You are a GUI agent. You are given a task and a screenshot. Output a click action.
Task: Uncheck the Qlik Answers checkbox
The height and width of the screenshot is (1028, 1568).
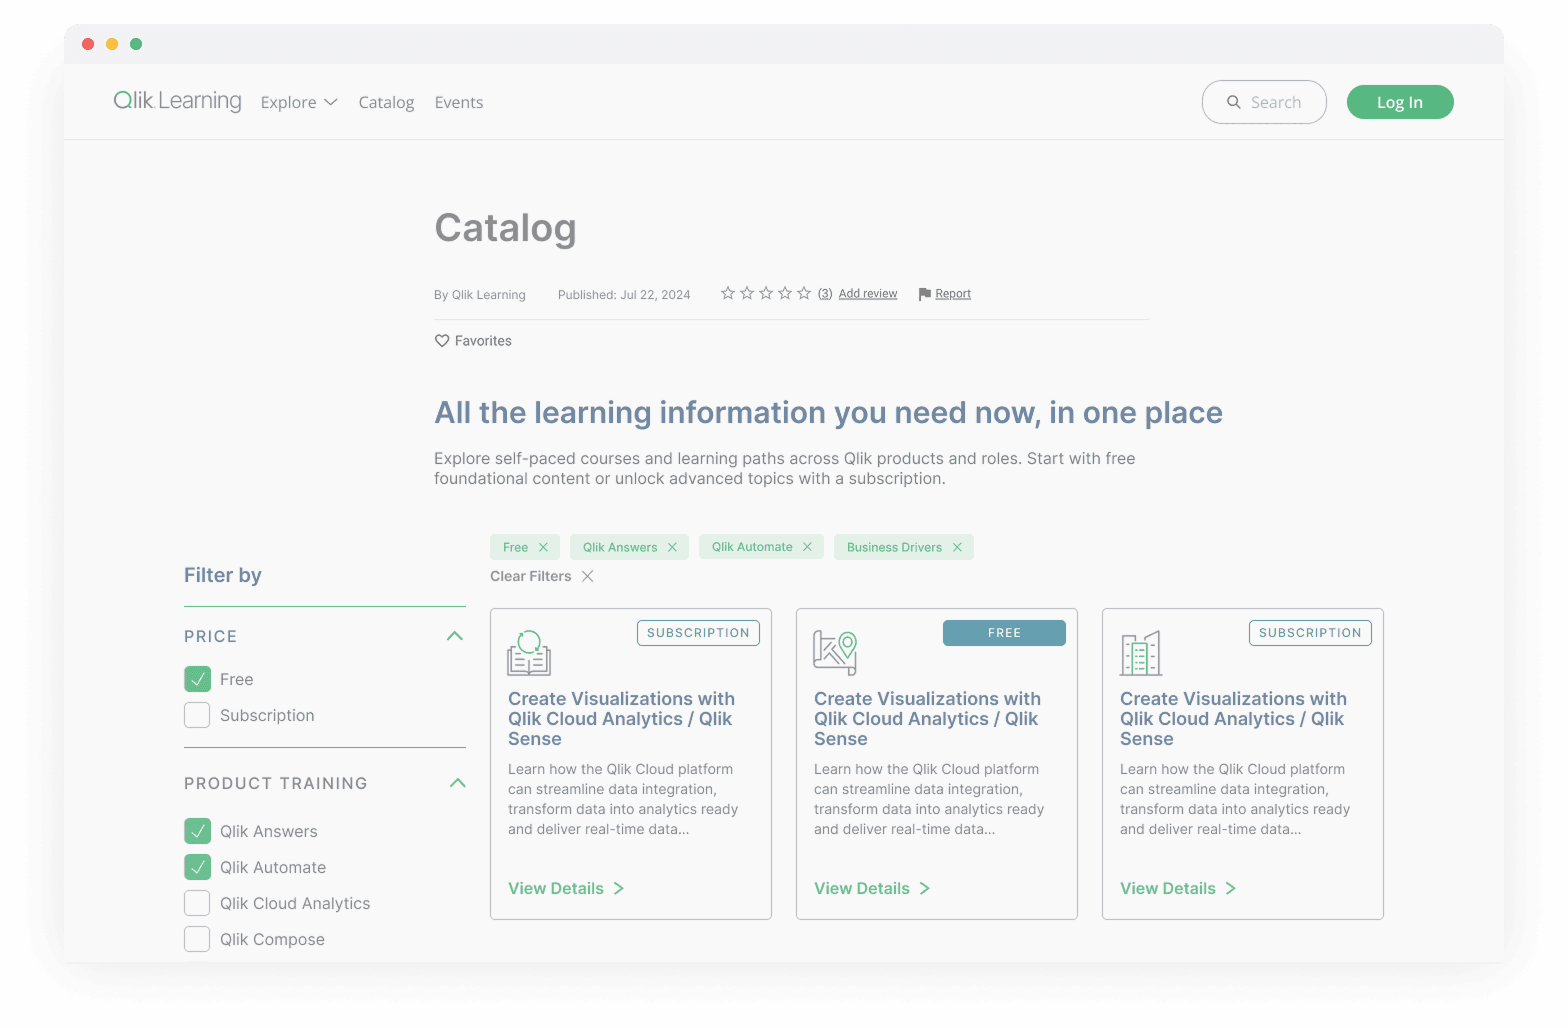pos(197,831)
